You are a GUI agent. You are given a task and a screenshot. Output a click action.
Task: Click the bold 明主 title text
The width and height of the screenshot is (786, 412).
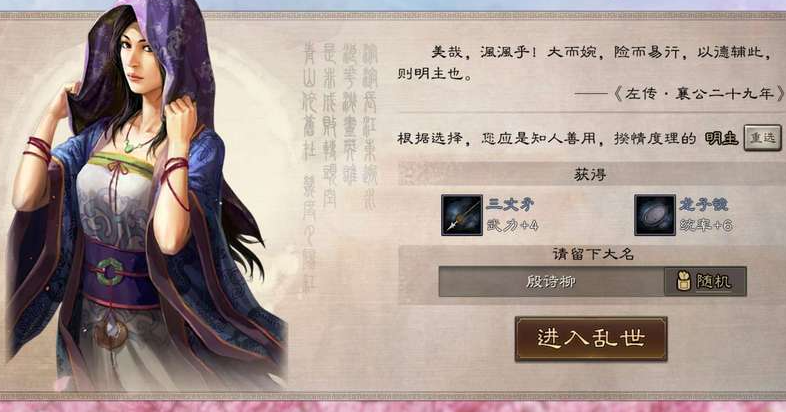click(x=721, y=138)
